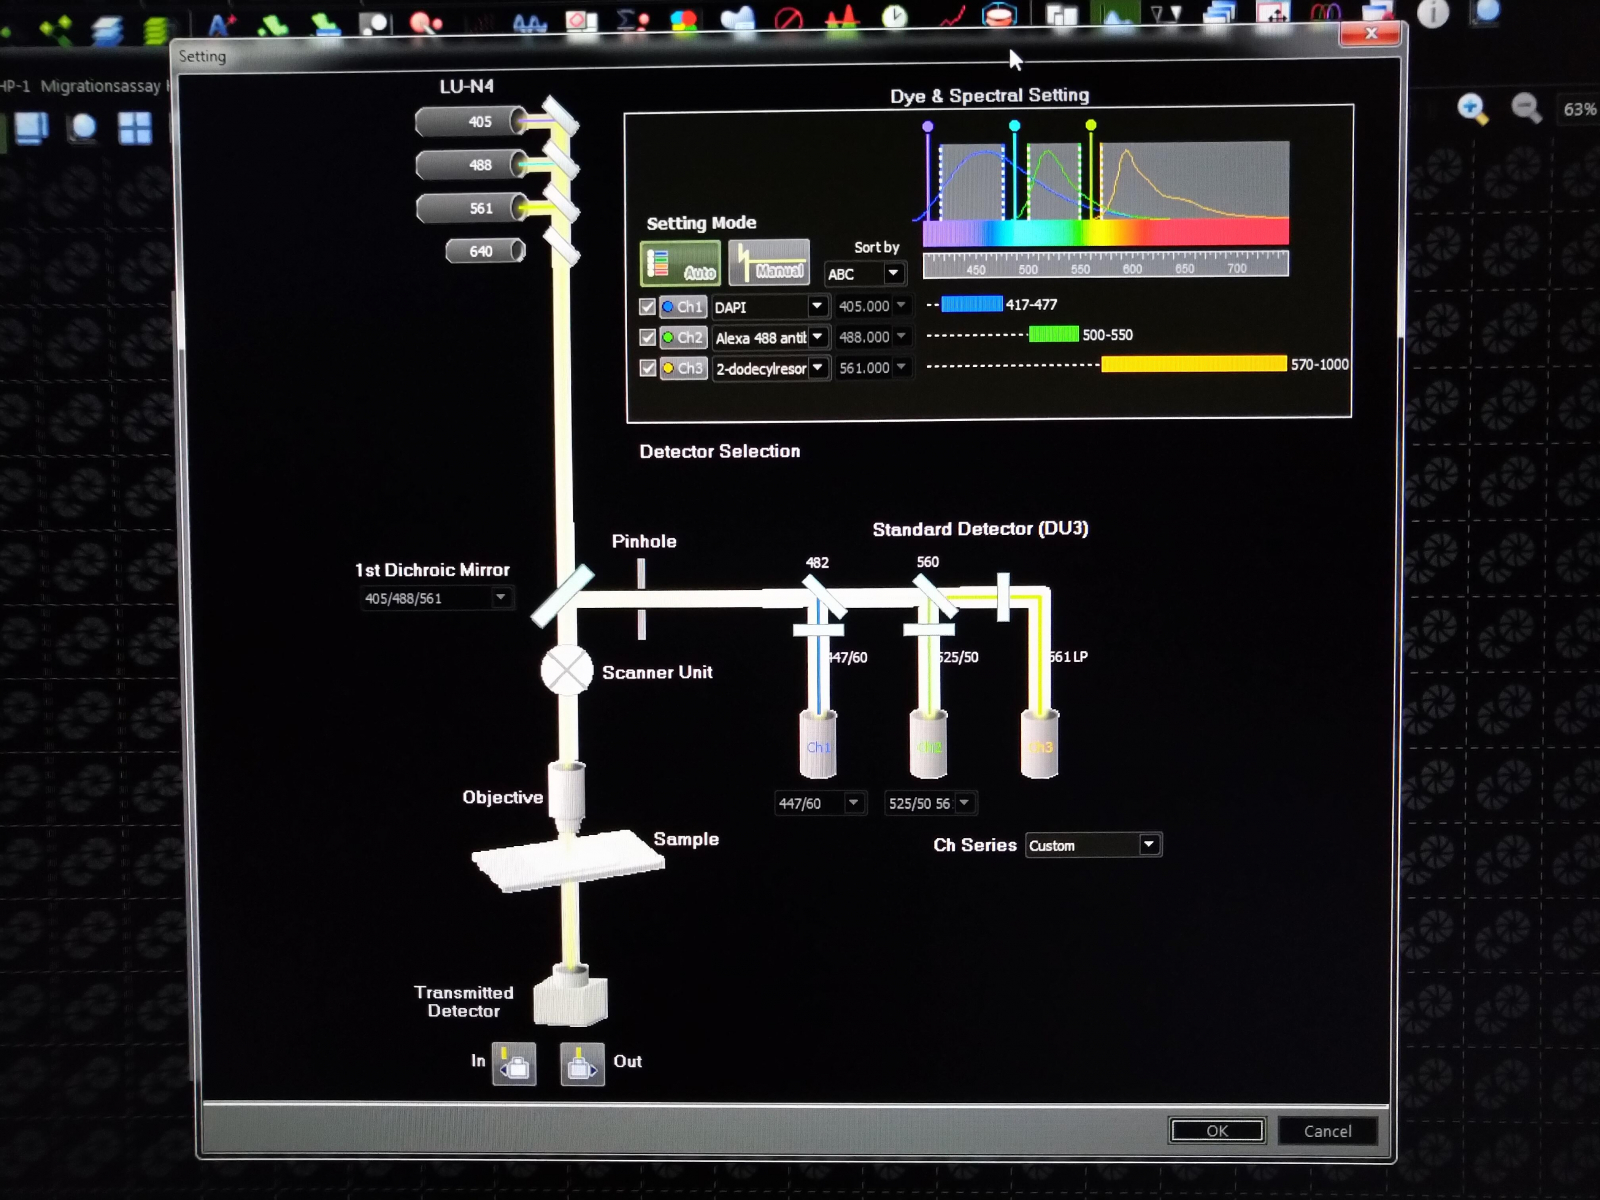The image size is (1600, 1200).
Task: Click the zoom out magnifier icon
Action: point(1525,108)
